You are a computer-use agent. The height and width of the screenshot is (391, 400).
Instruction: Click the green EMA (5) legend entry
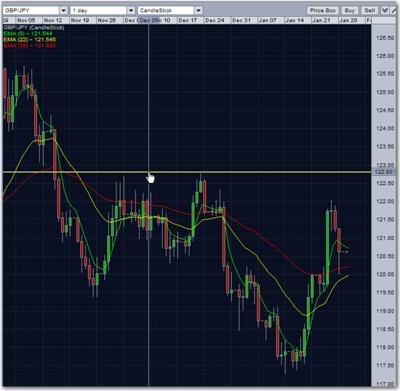28,34
